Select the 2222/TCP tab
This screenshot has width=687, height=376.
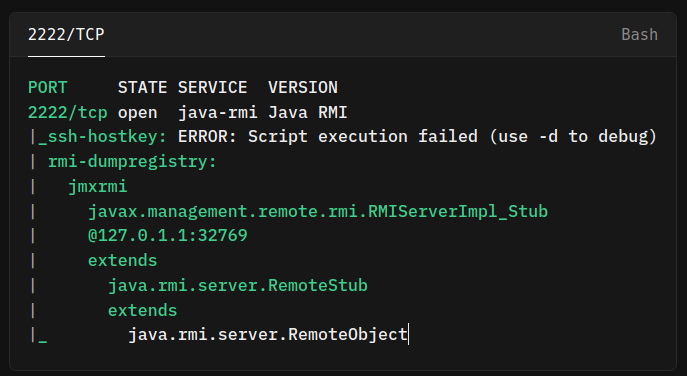(66, 34)
